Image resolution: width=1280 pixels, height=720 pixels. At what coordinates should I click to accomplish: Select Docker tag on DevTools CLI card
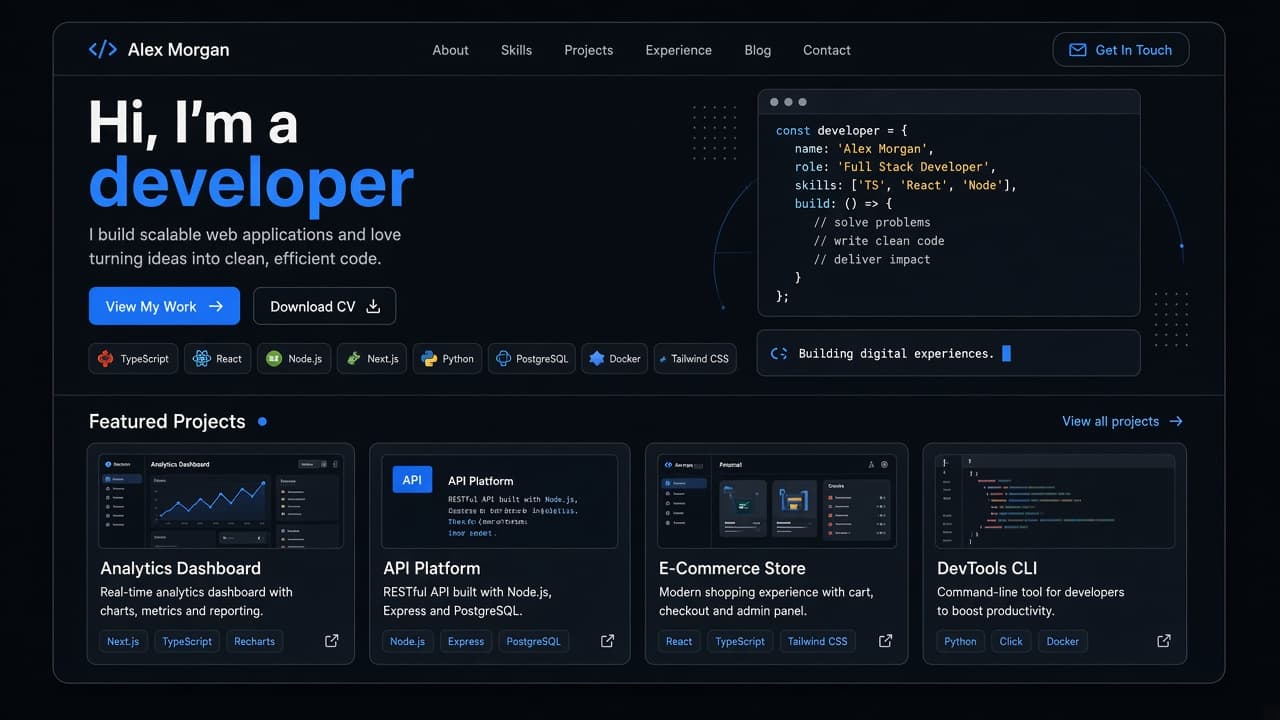[1063, 641]
